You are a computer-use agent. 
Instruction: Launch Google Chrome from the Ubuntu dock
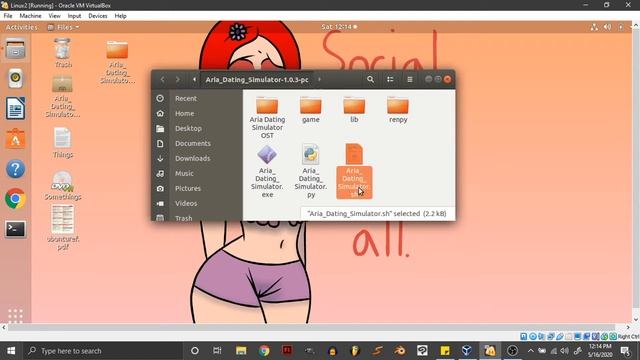16,199
